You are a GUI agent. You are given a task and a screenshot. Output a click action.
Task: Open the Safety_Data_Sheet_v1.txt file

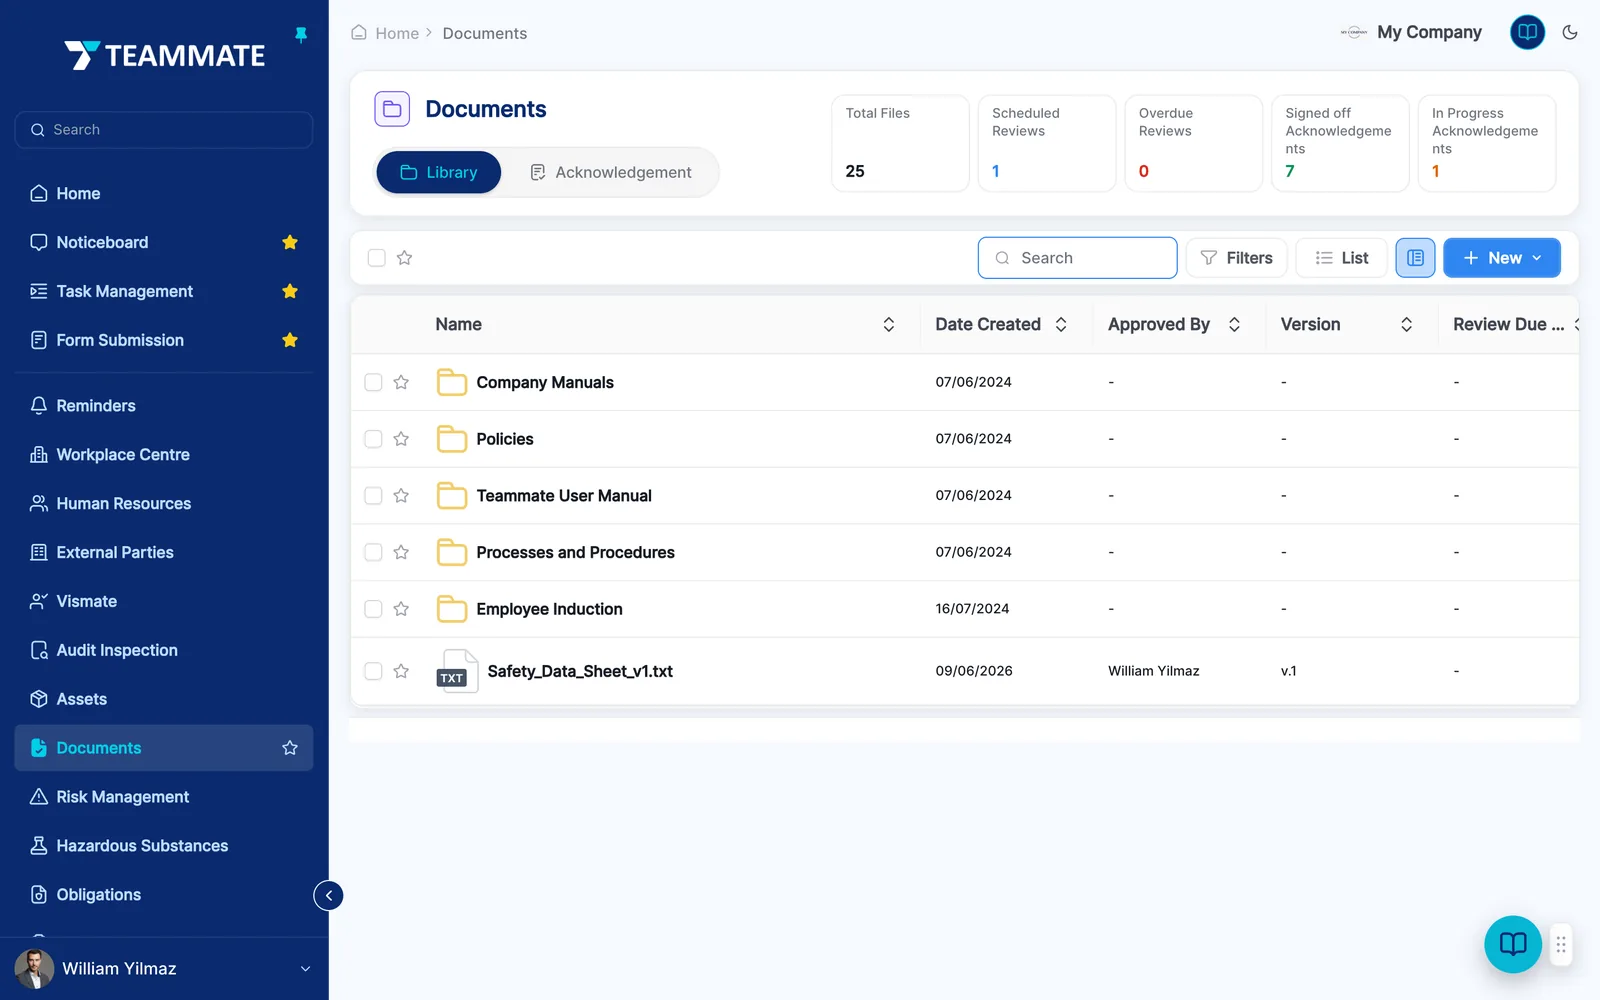[580, 671]
